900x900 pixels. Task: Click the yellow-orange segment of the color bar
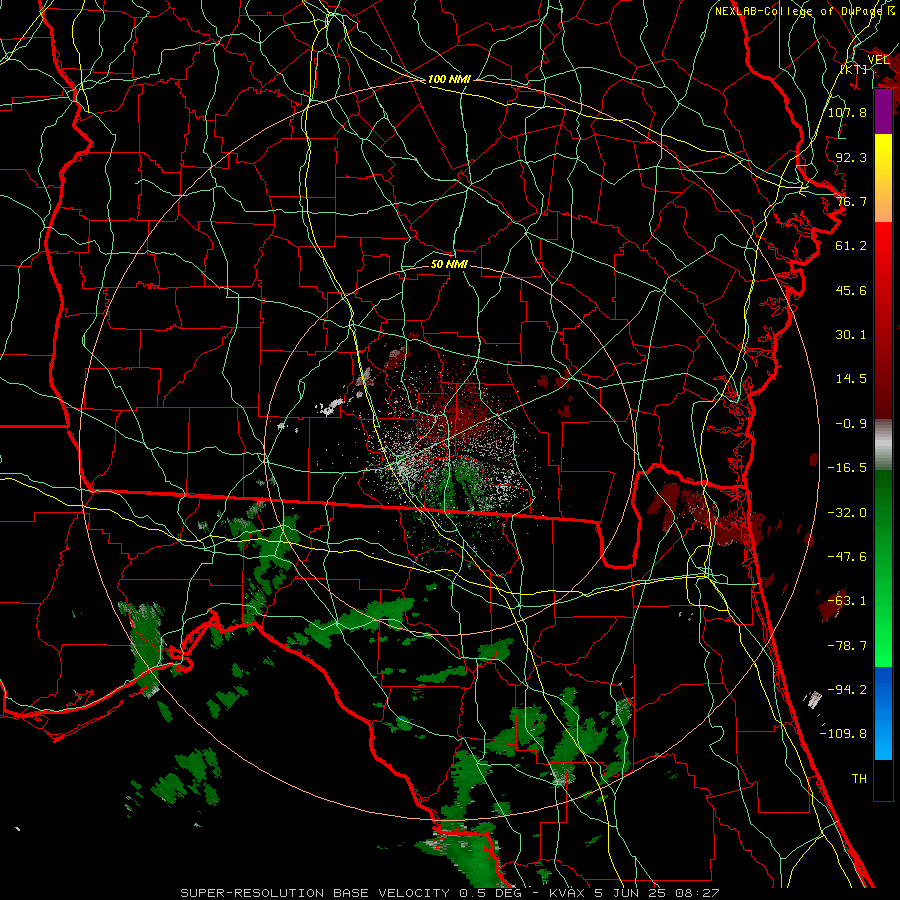883,178
